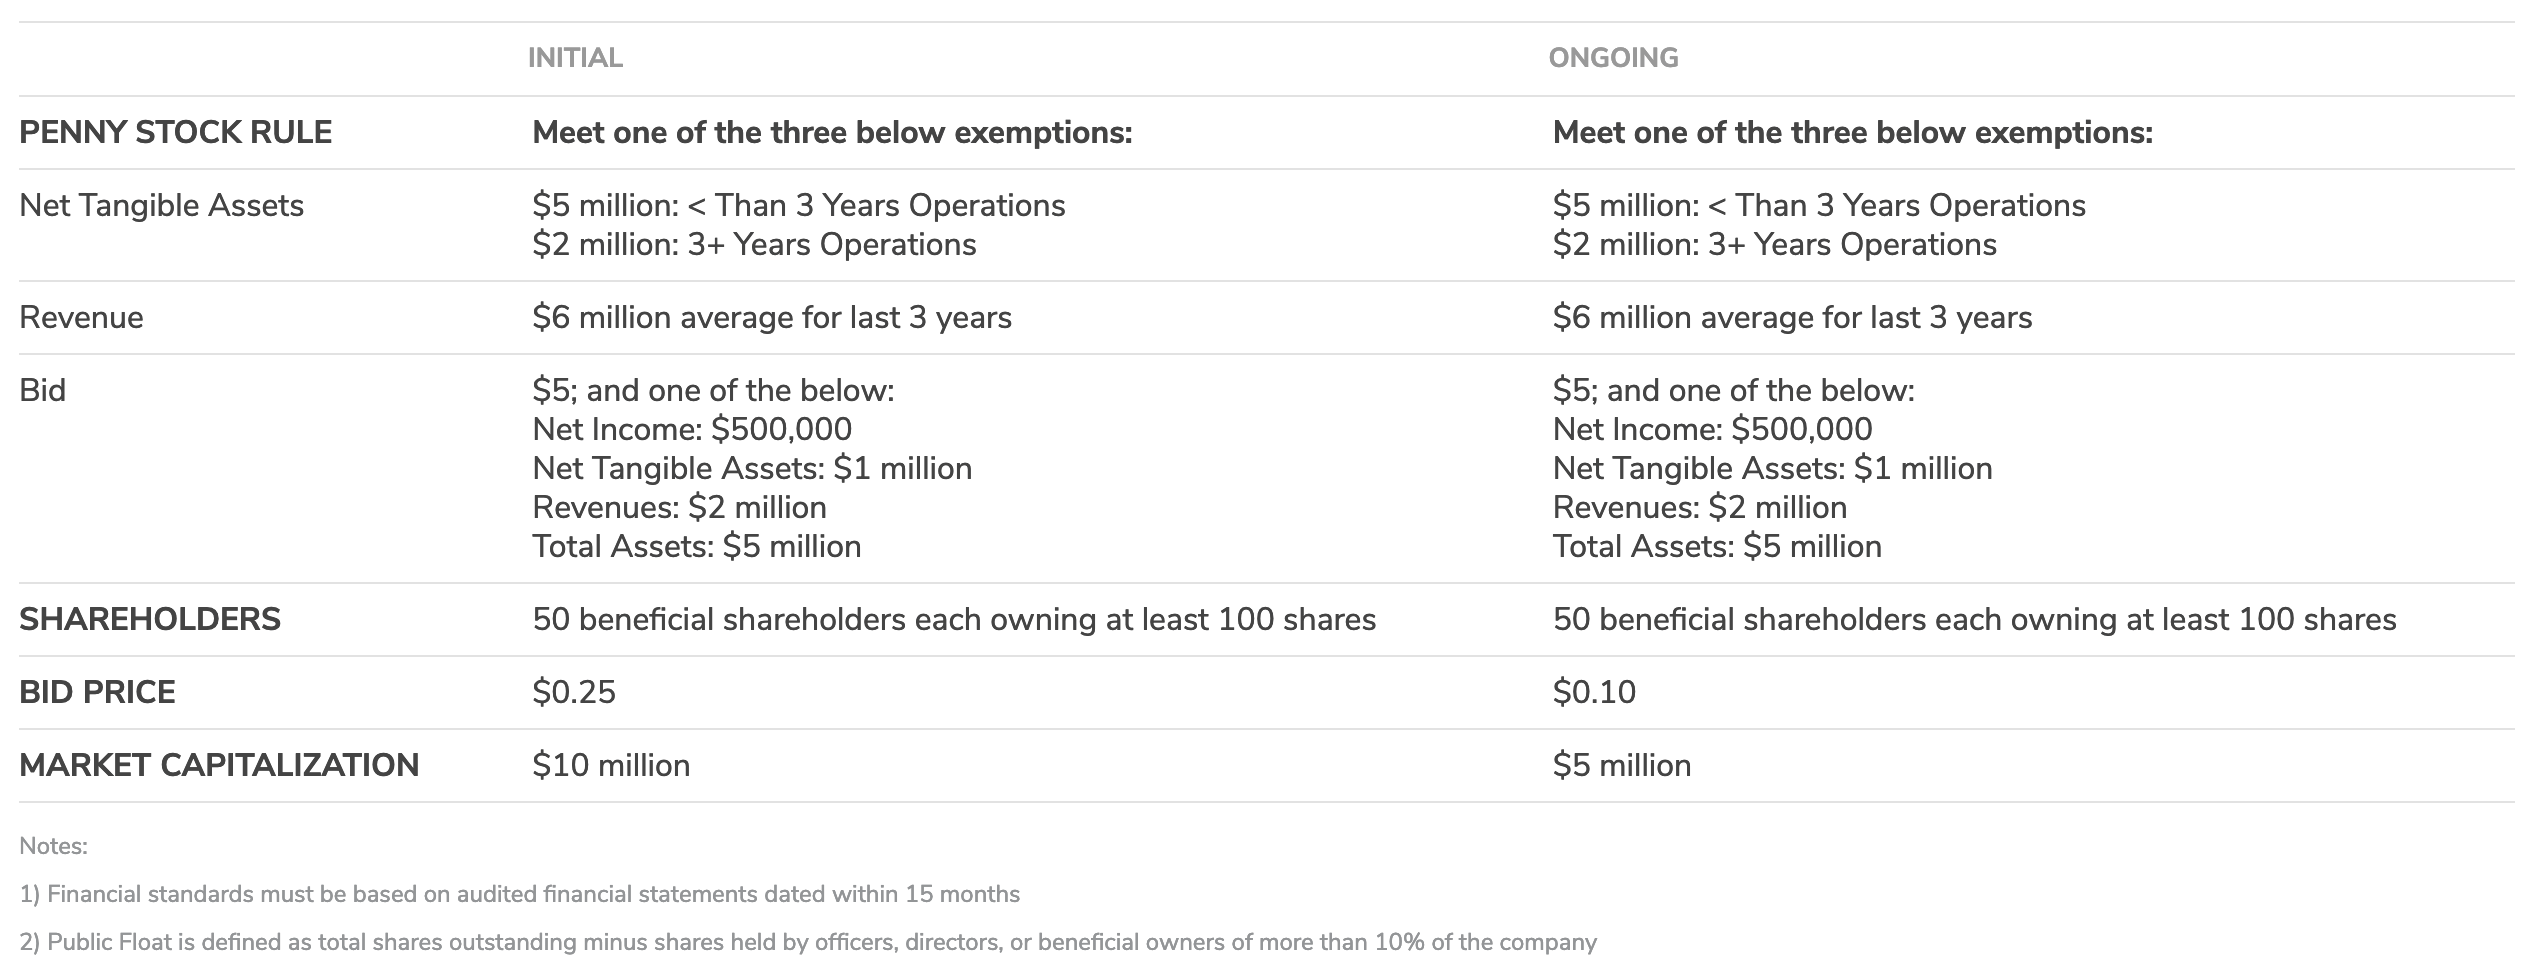Screen dimensions: 2540x970
Task: Click the BID PRICE row label
Action: click(97, 692)
